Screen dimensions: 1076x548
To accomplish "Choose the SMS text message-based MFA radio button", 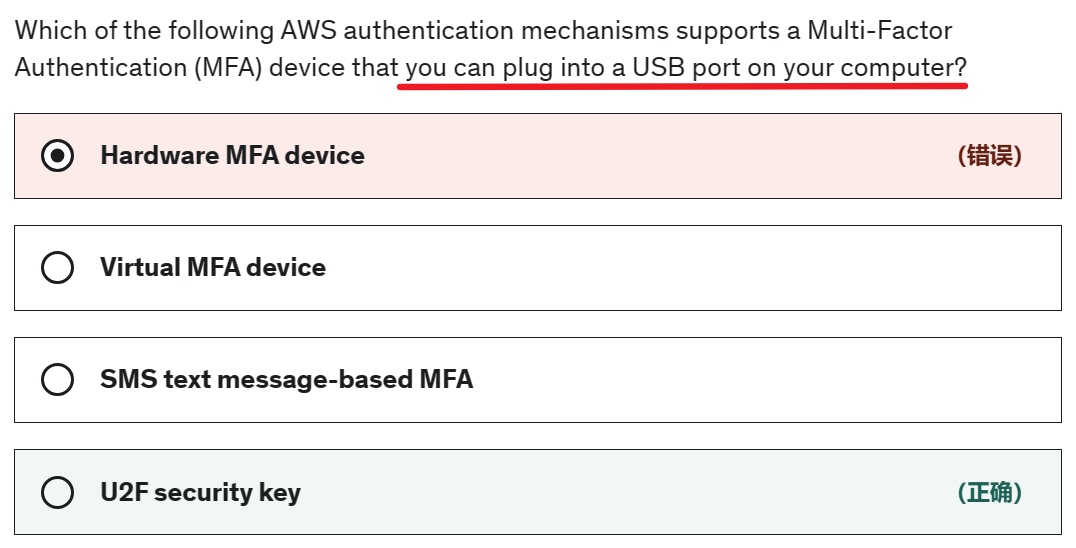I will [58, 380].
